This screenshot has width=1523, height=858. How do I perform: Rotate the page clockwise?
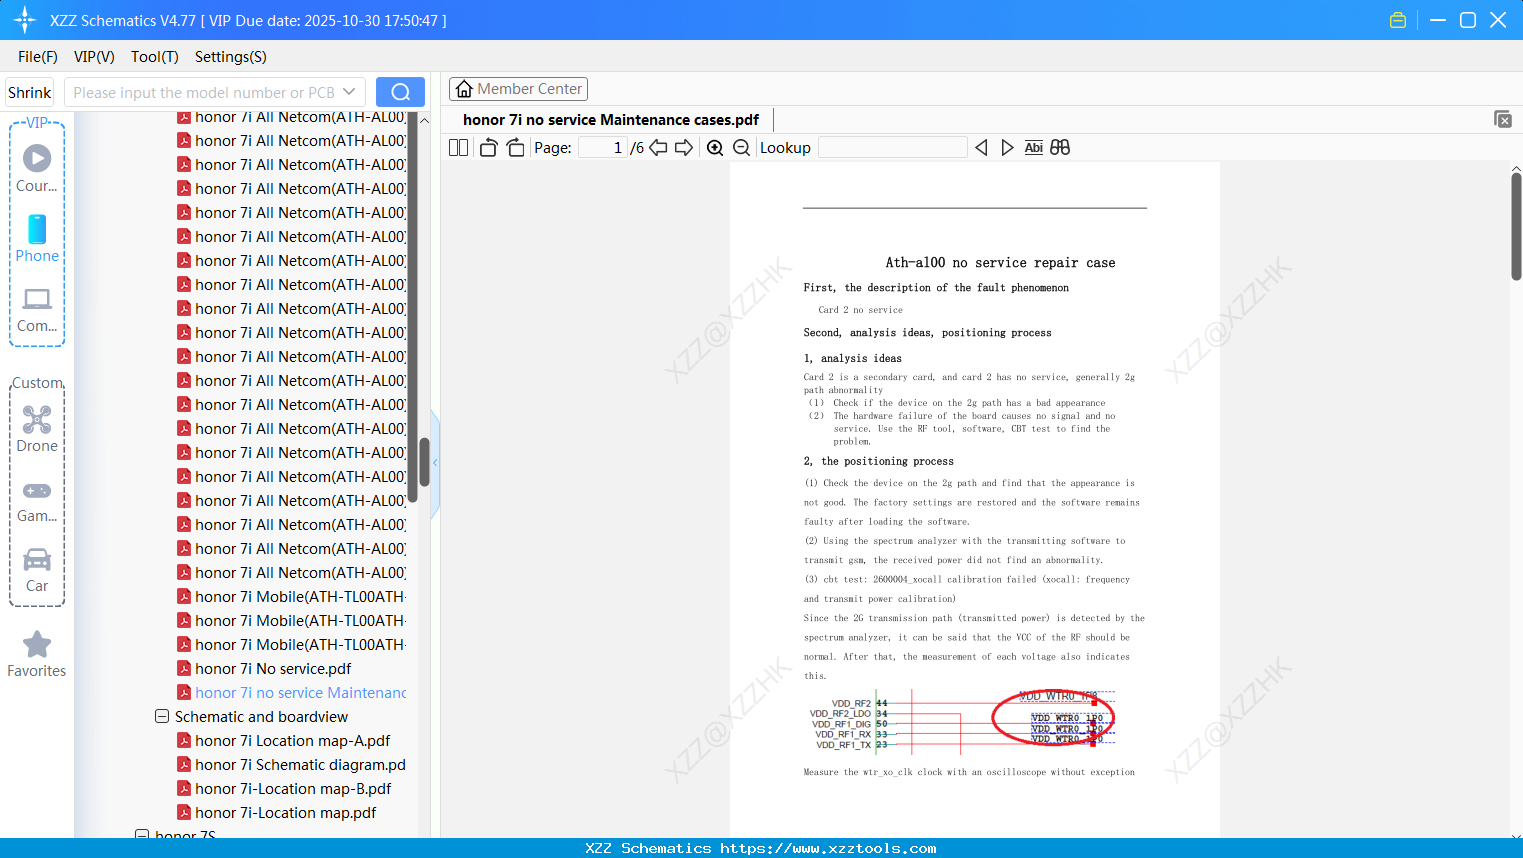click(x=515, y=147)
